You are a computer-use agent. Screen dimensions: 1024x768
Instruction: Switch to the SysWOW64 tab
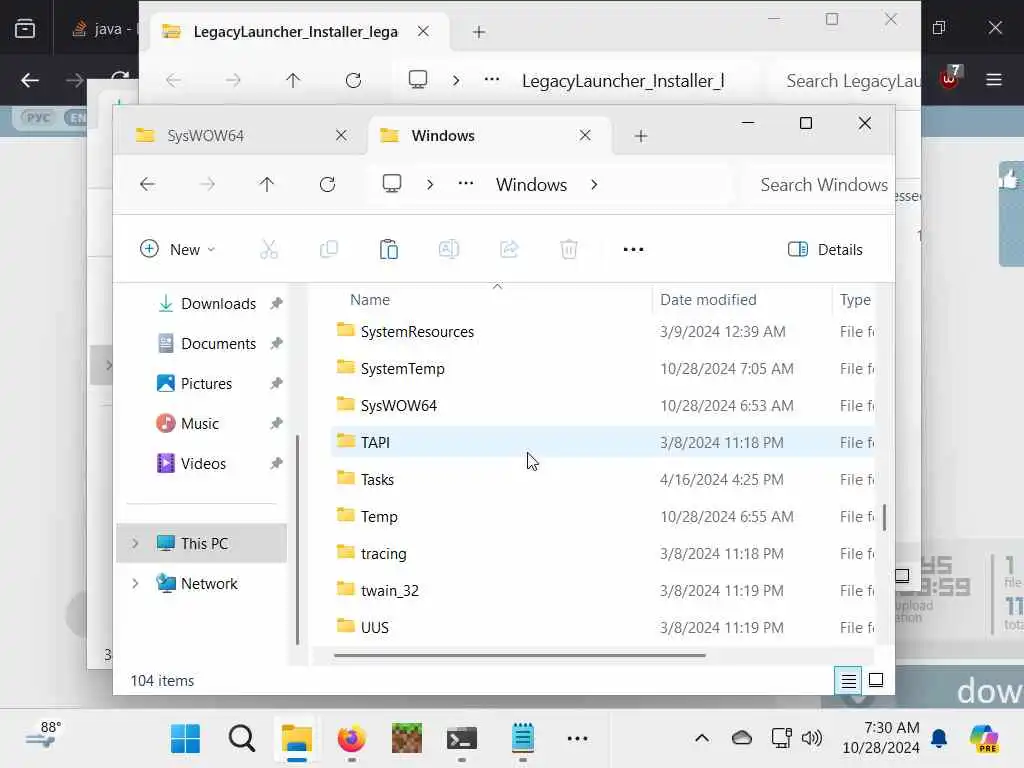[240, 136]
